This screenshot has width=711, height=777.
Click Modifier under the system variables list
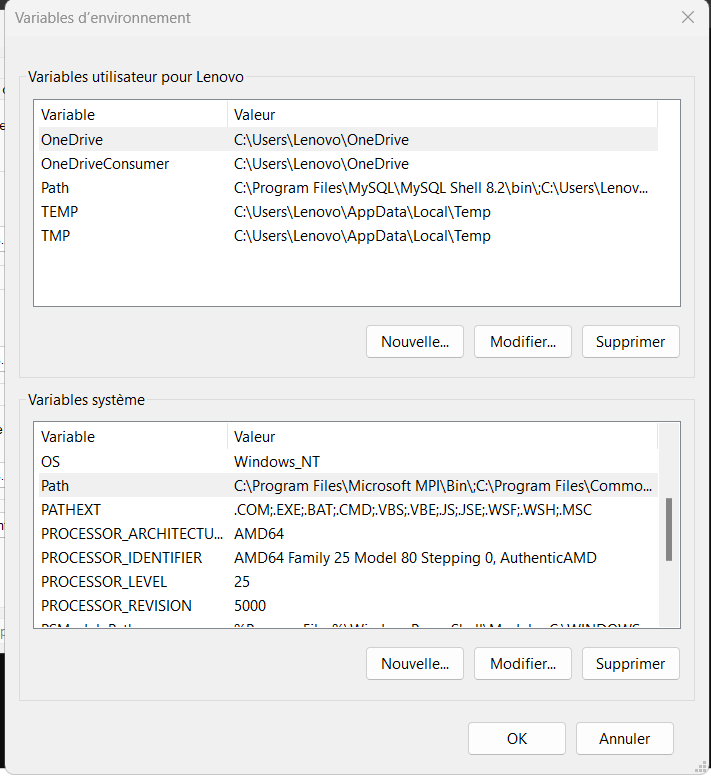click(522, 664)
